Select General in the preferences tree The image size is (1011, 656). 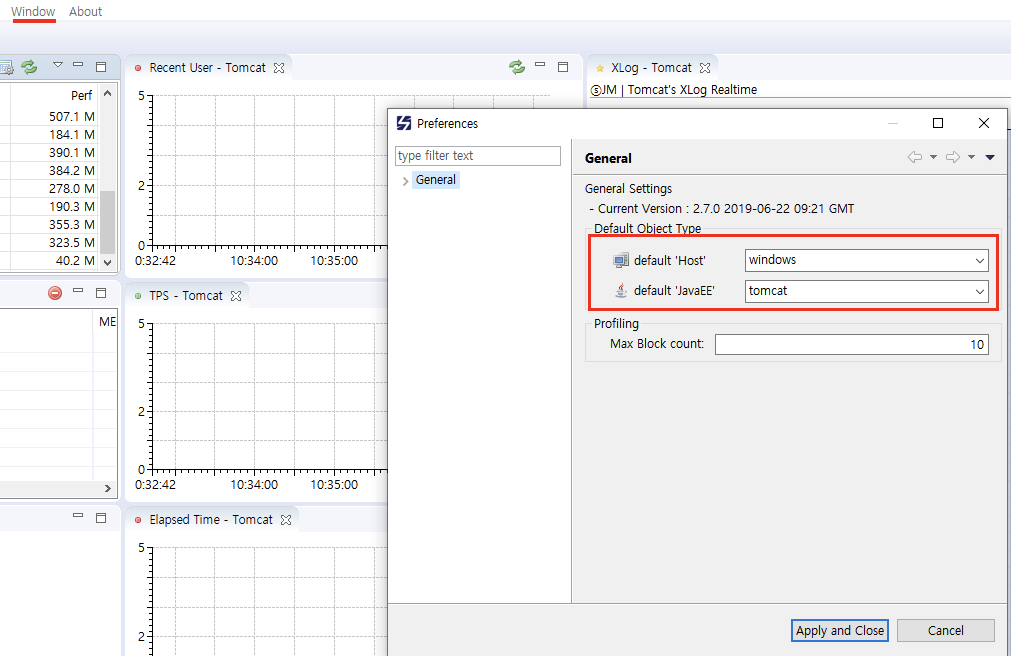[435, 180]
